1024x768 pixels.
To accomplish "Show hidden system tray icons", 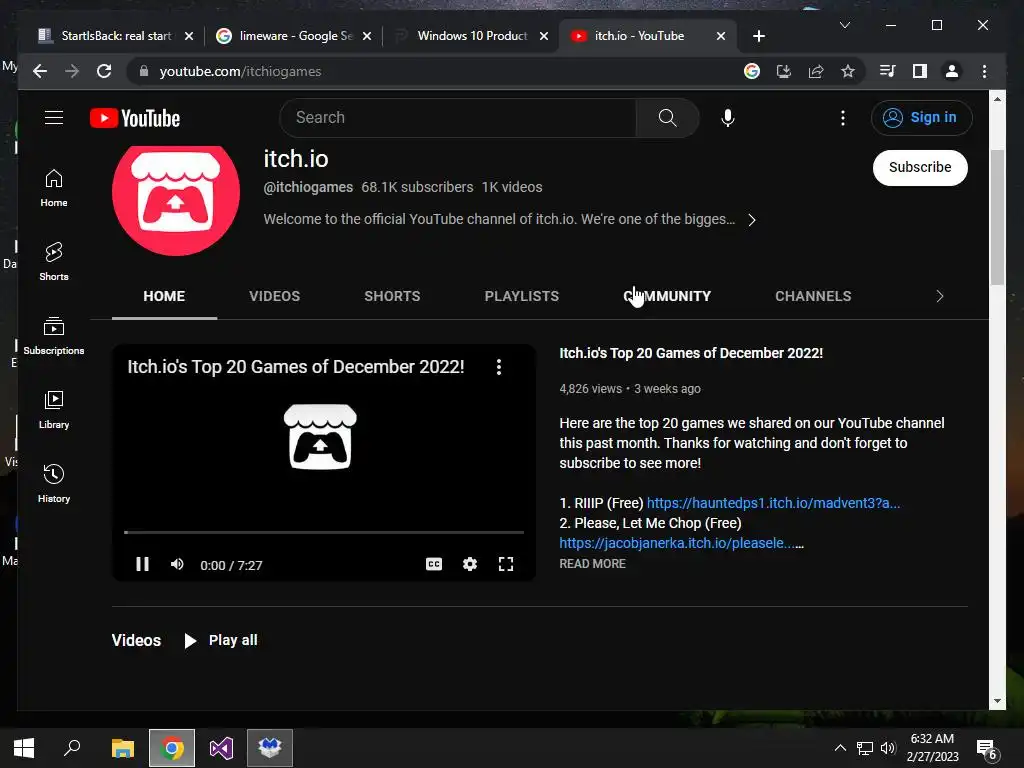I will 840,748.
